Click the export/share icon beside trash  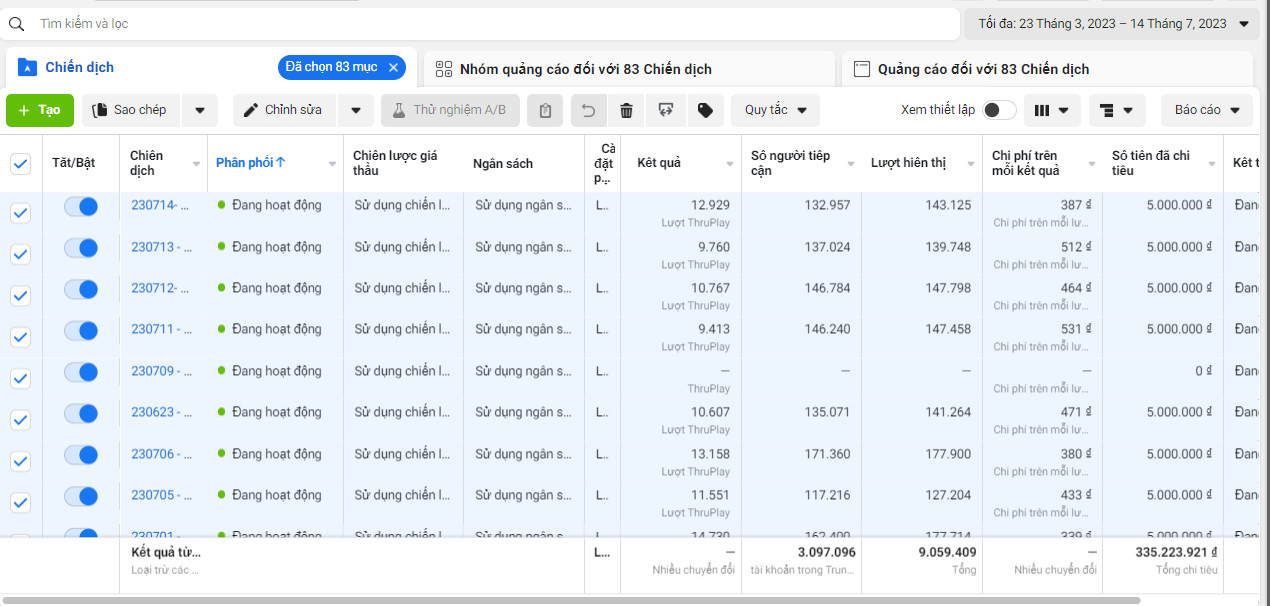click(665, 110)
